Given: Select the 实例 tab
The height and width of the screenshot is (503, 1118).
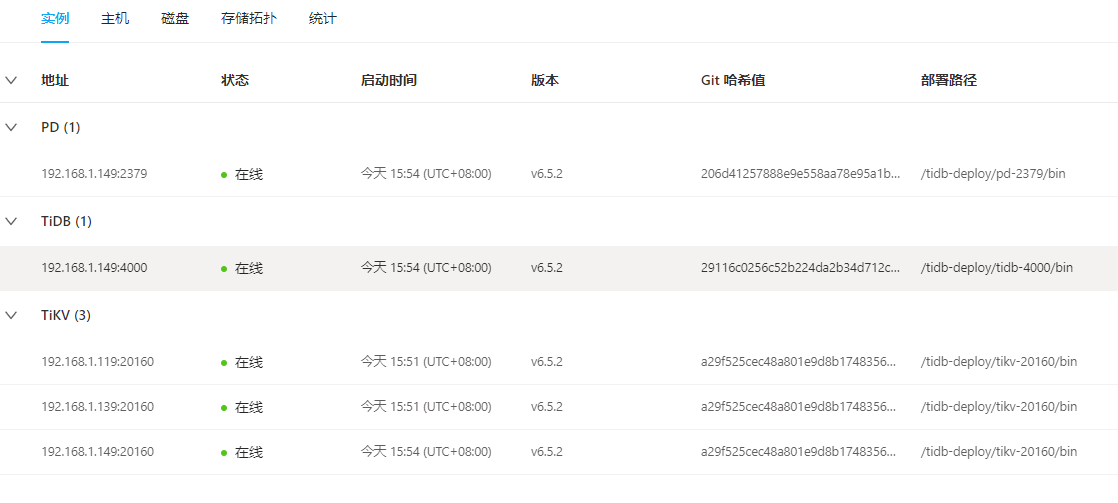Looking at the screenshot, I should [x=55, y=19].
